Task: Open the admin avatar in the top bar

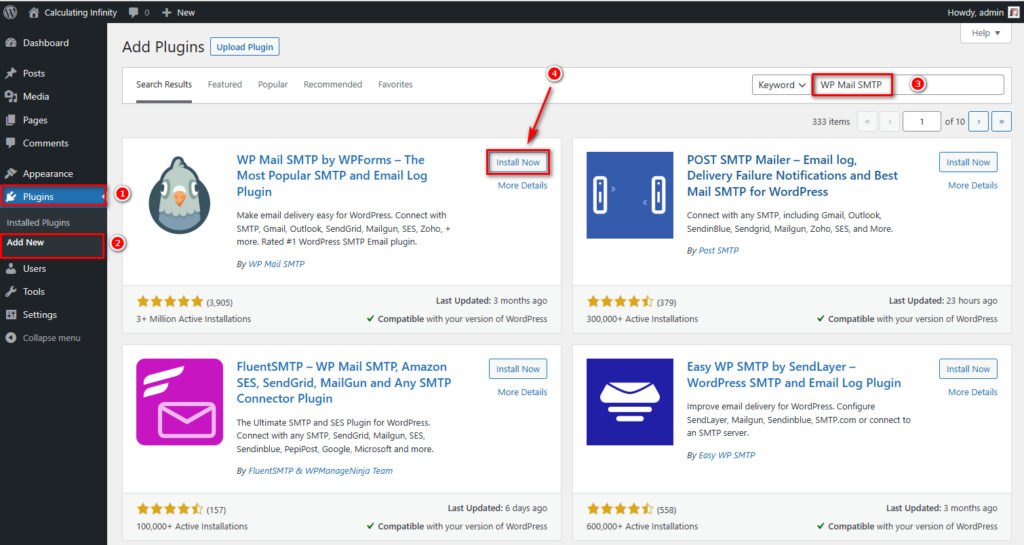Action: 1014,12
